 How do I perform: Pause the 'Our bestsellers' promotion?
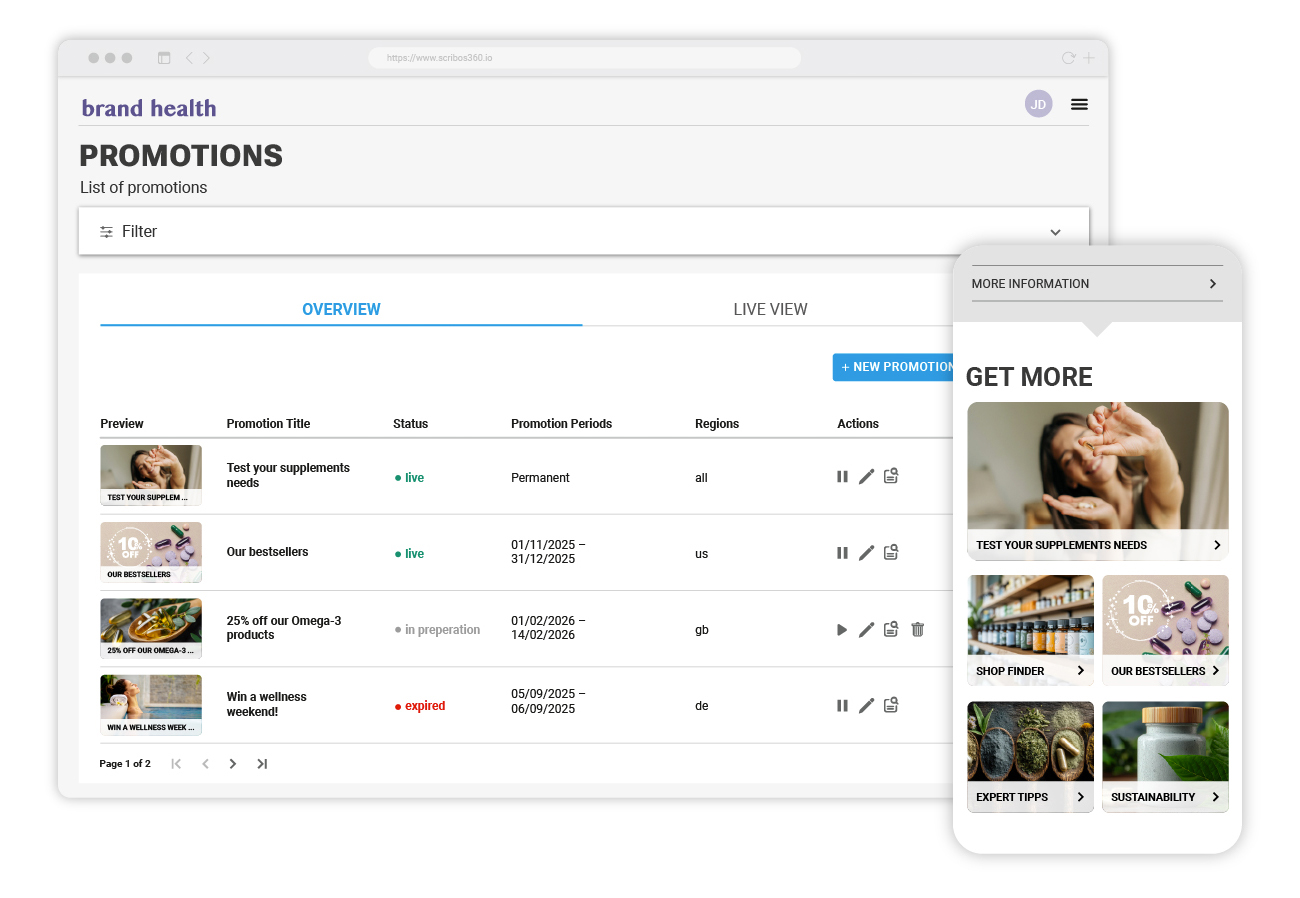(x=842, y=553)
